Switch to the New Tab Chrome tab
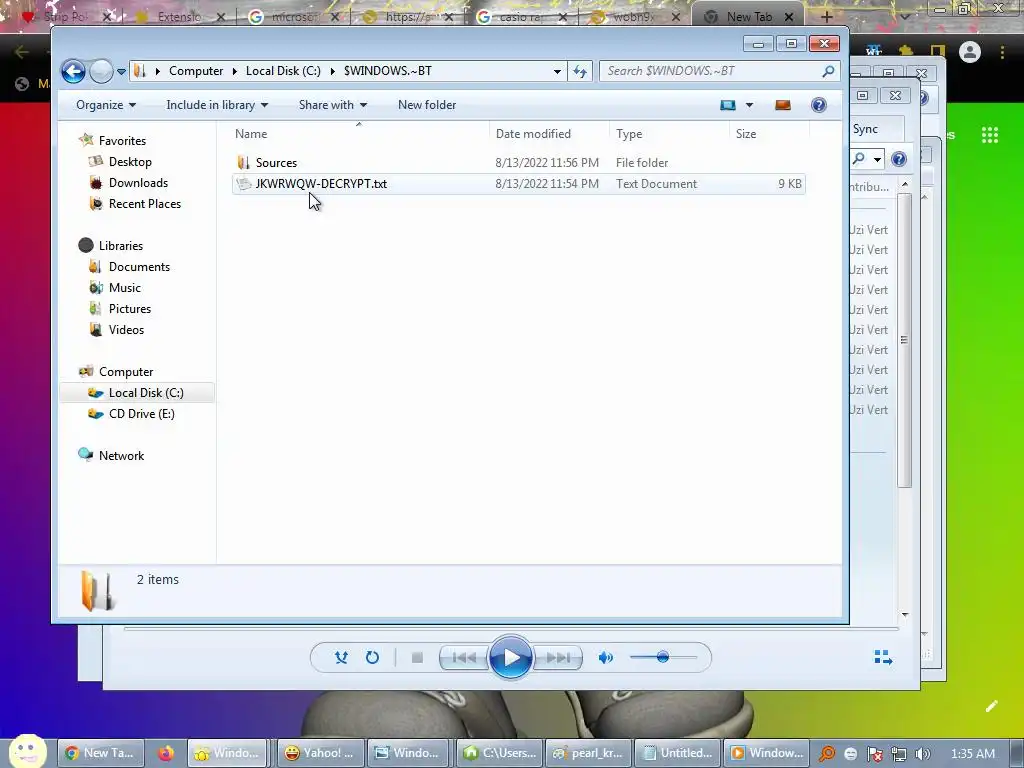The height and width of the screenshot is (768, 1024). pos(748,17)
